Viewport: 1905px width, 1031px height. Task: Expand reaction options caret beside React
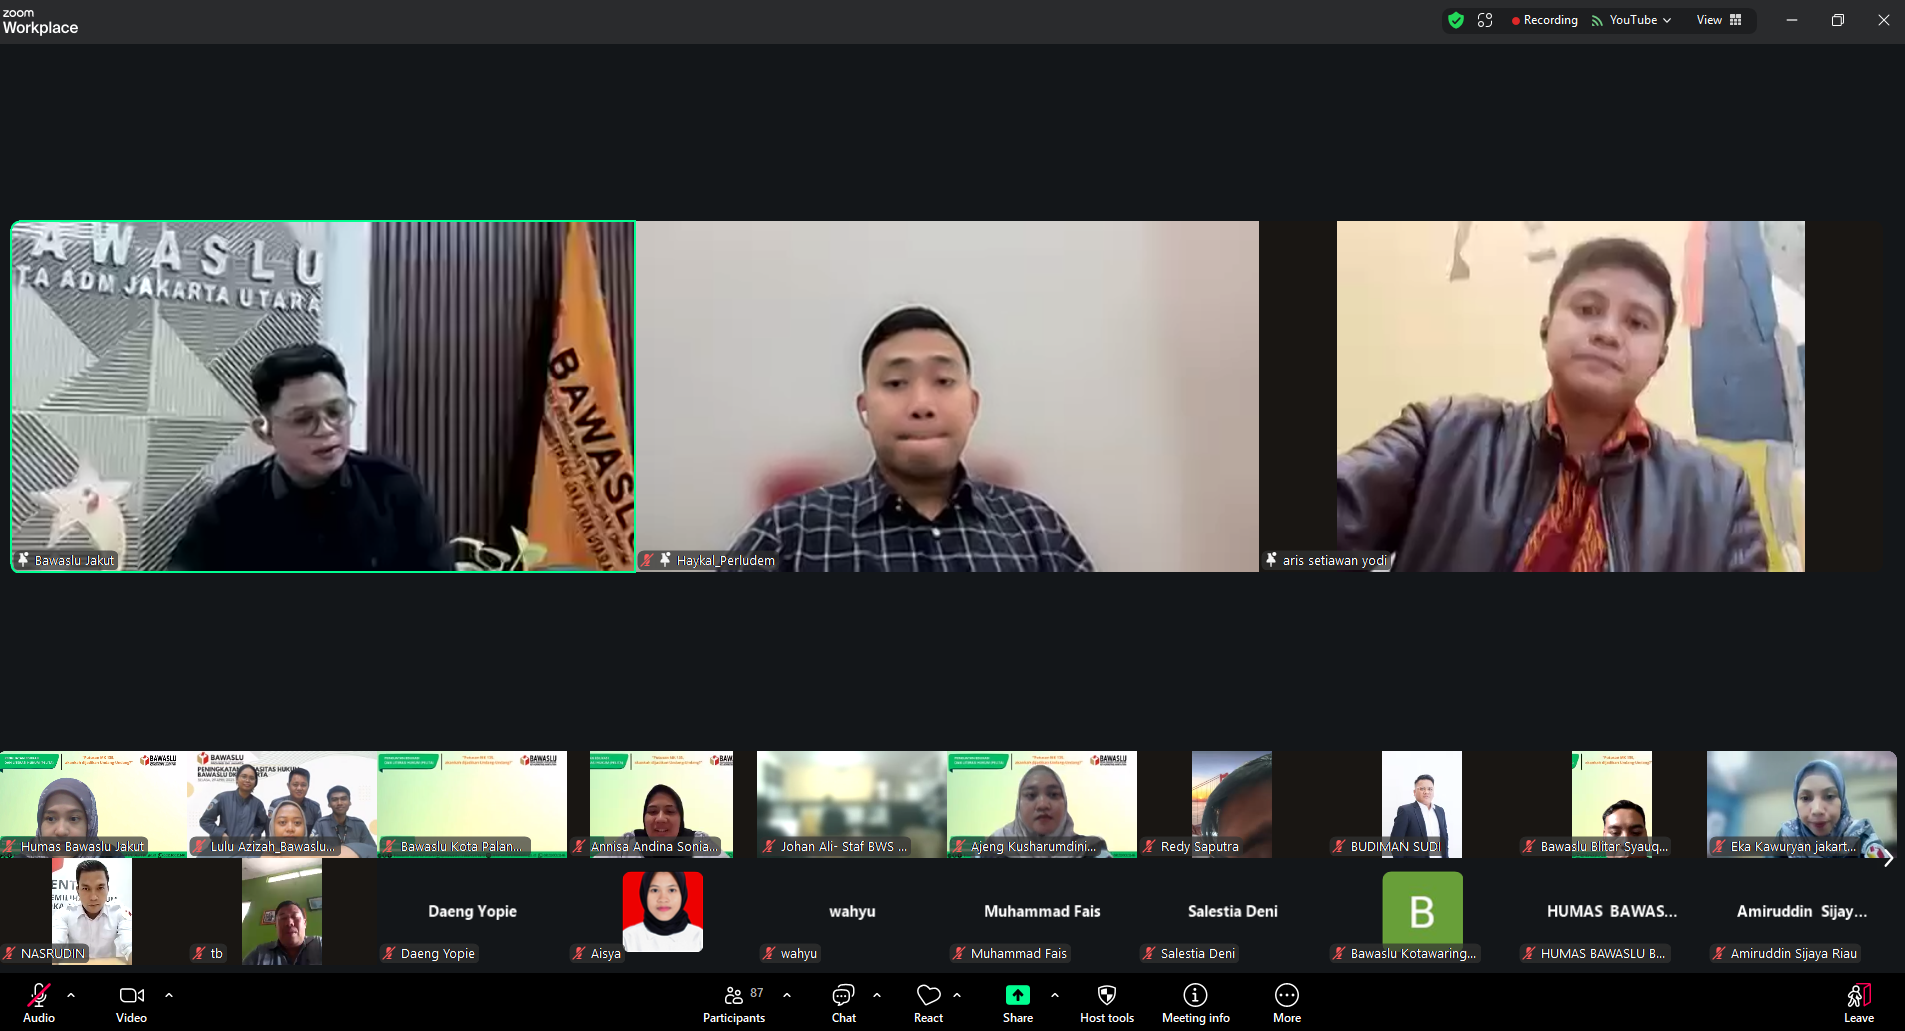(x=957, y=995)
